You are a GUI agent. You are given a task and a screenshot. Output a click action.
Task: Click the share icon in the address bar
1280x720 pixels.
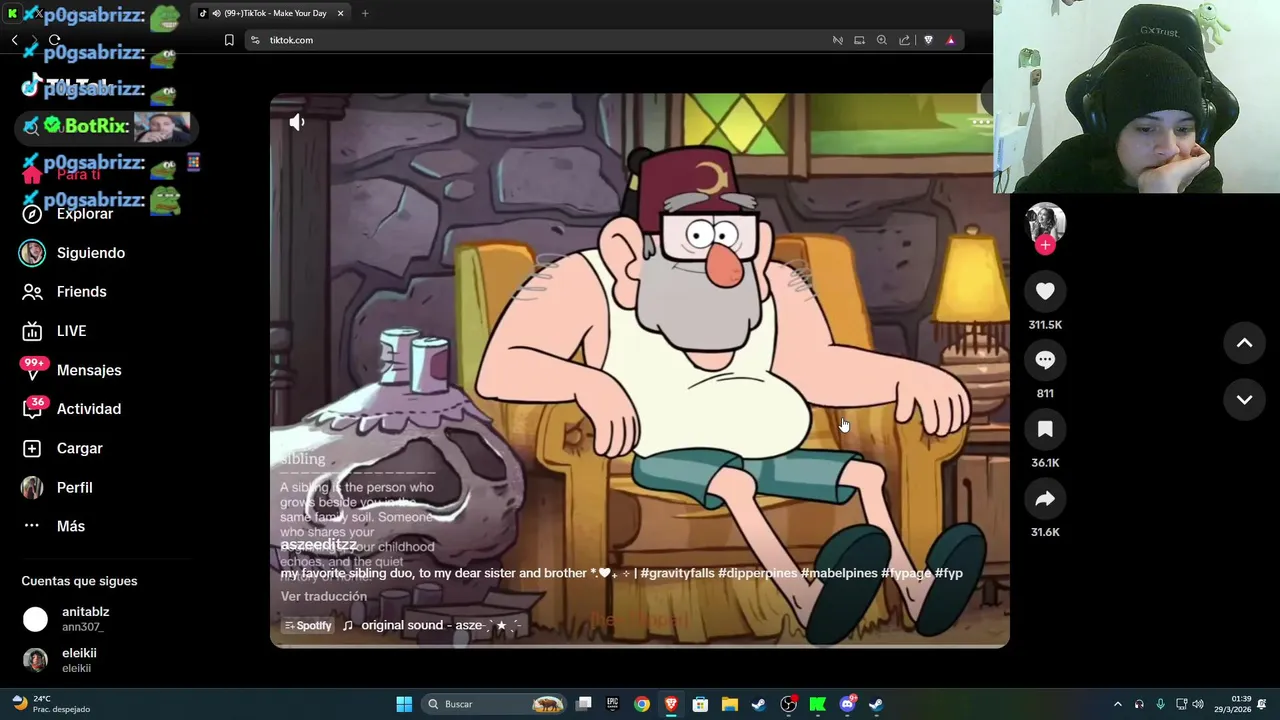(x=904, y=40)
